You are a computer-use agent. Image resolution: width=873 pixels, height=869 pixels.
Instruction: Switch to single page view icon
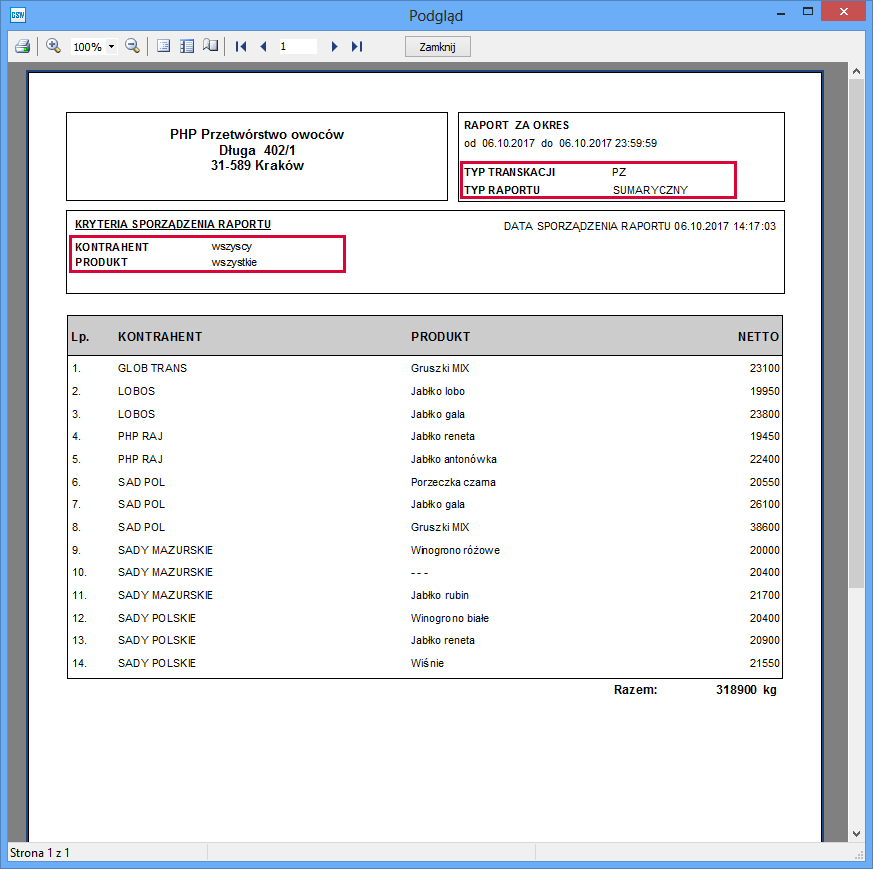pos(164,46)
